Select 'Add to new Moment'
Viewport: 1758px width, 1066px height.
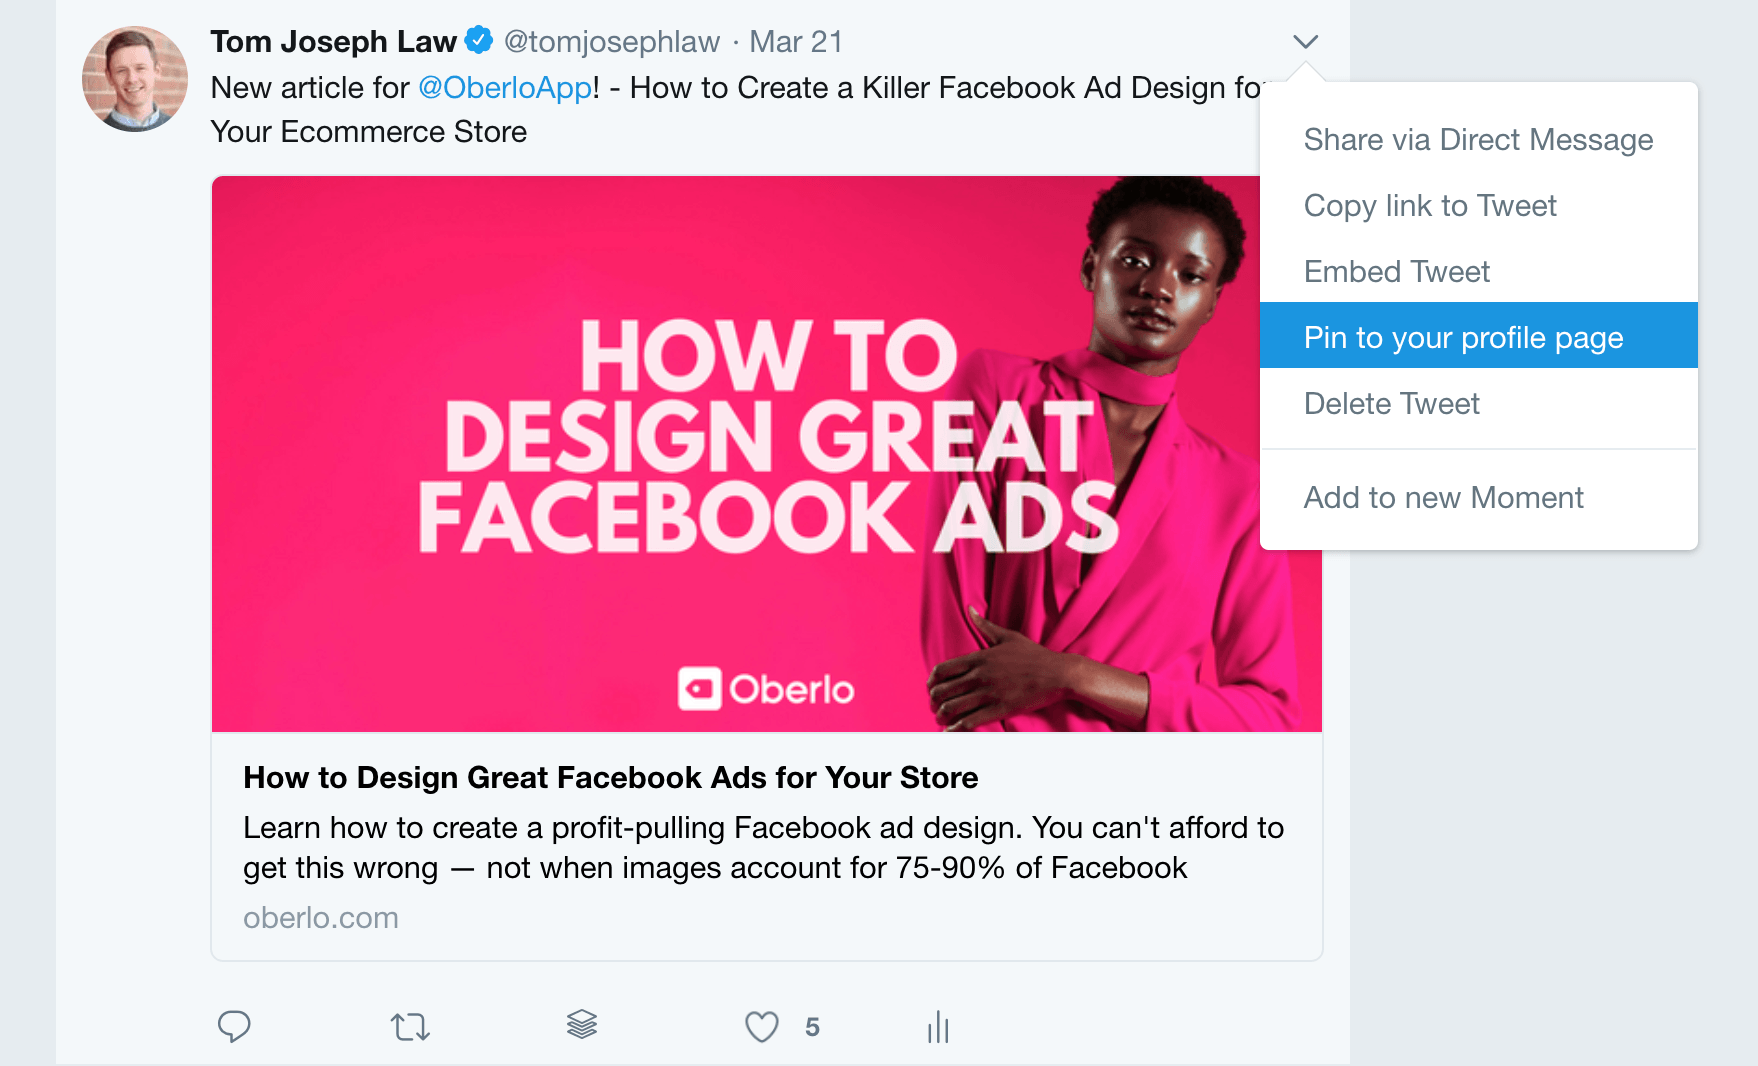[1443, 497]
